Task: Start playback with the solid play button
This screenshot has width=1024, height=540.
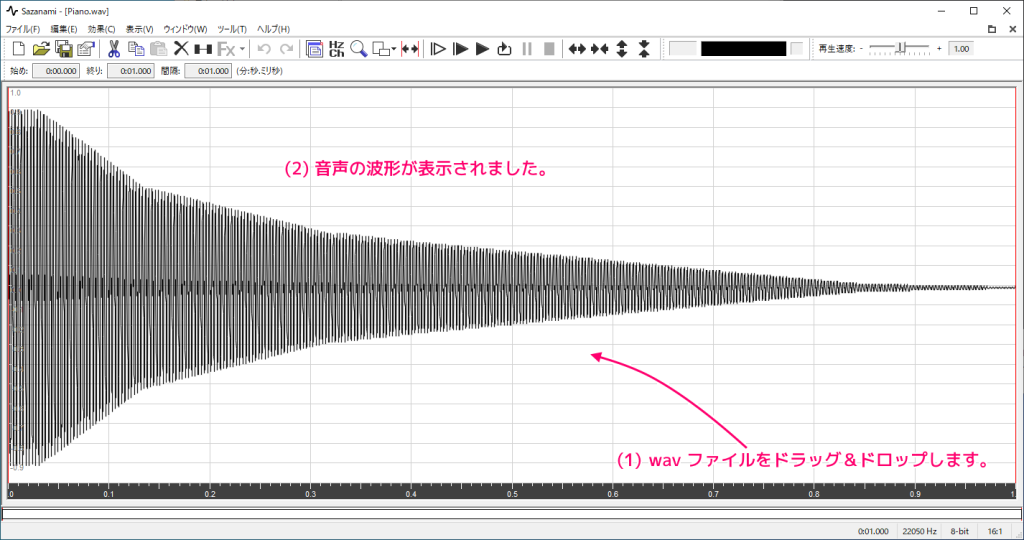Action: (482, 48)
